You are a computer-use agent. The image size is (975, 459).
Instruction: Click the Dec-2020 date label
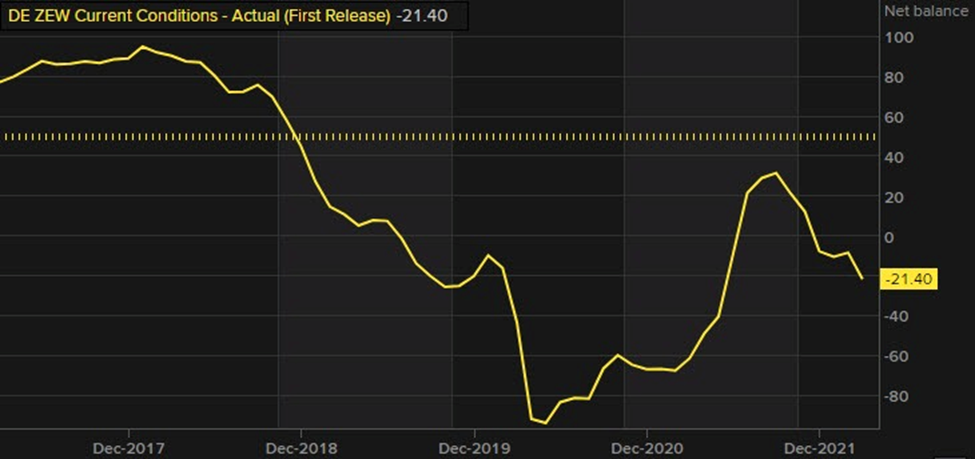pos(646,448)
